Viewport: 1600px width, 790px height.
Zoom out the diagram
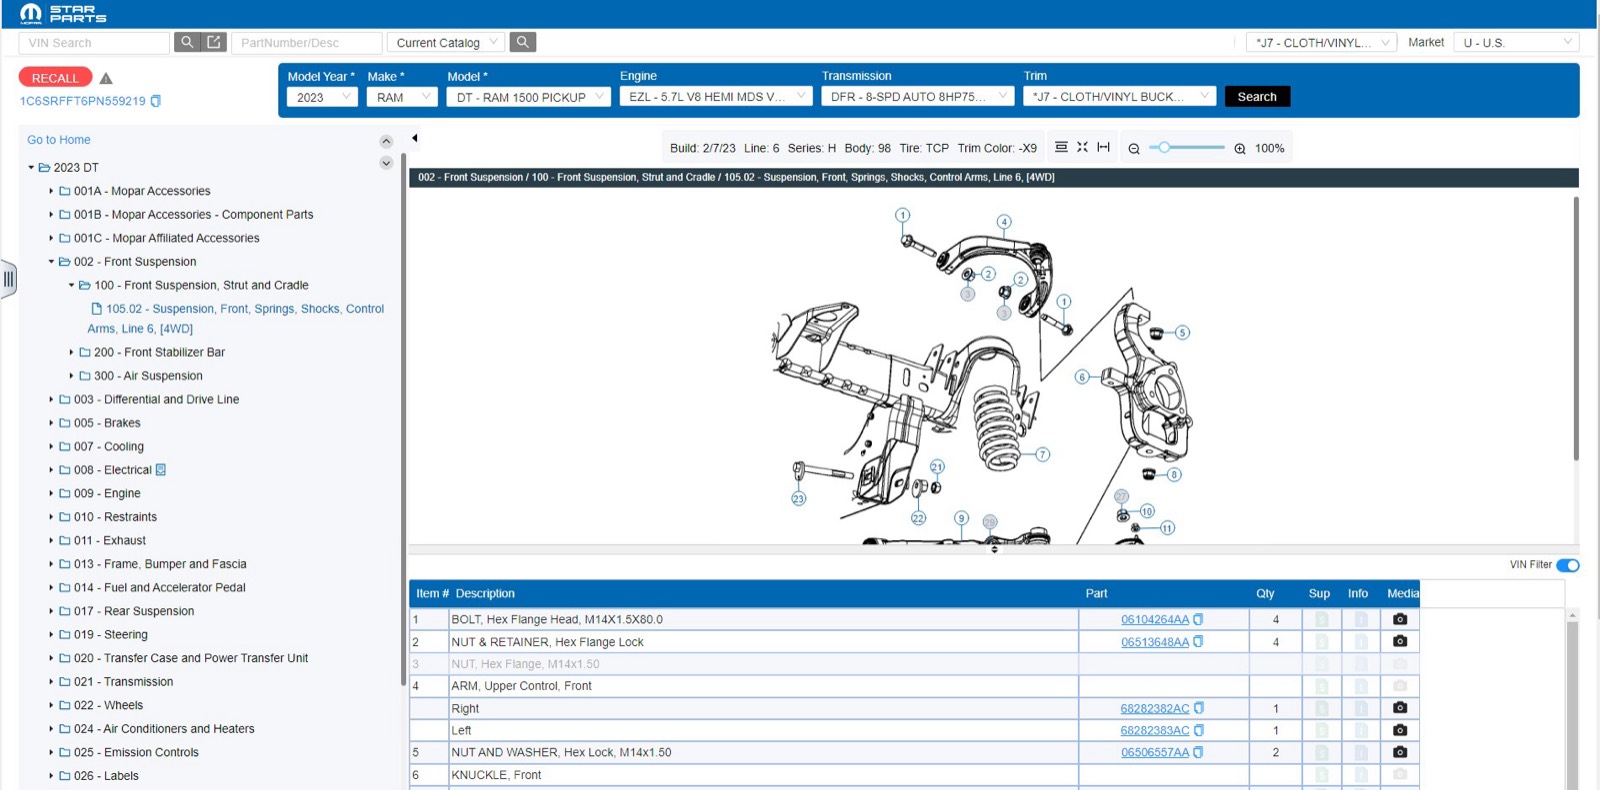pyautogui.click(x=1134, y=148)
